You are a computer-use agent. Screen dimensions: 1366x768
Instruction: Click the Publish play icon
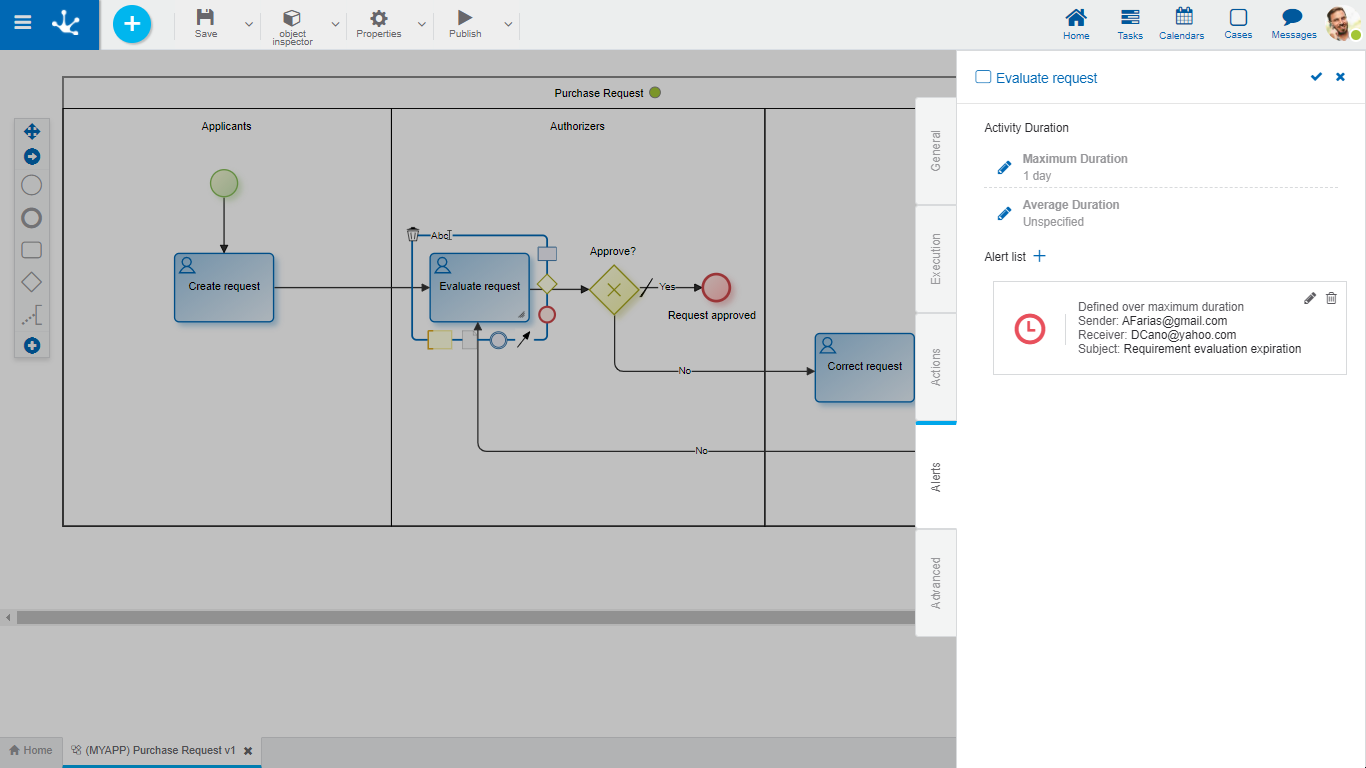coord(464,18)
